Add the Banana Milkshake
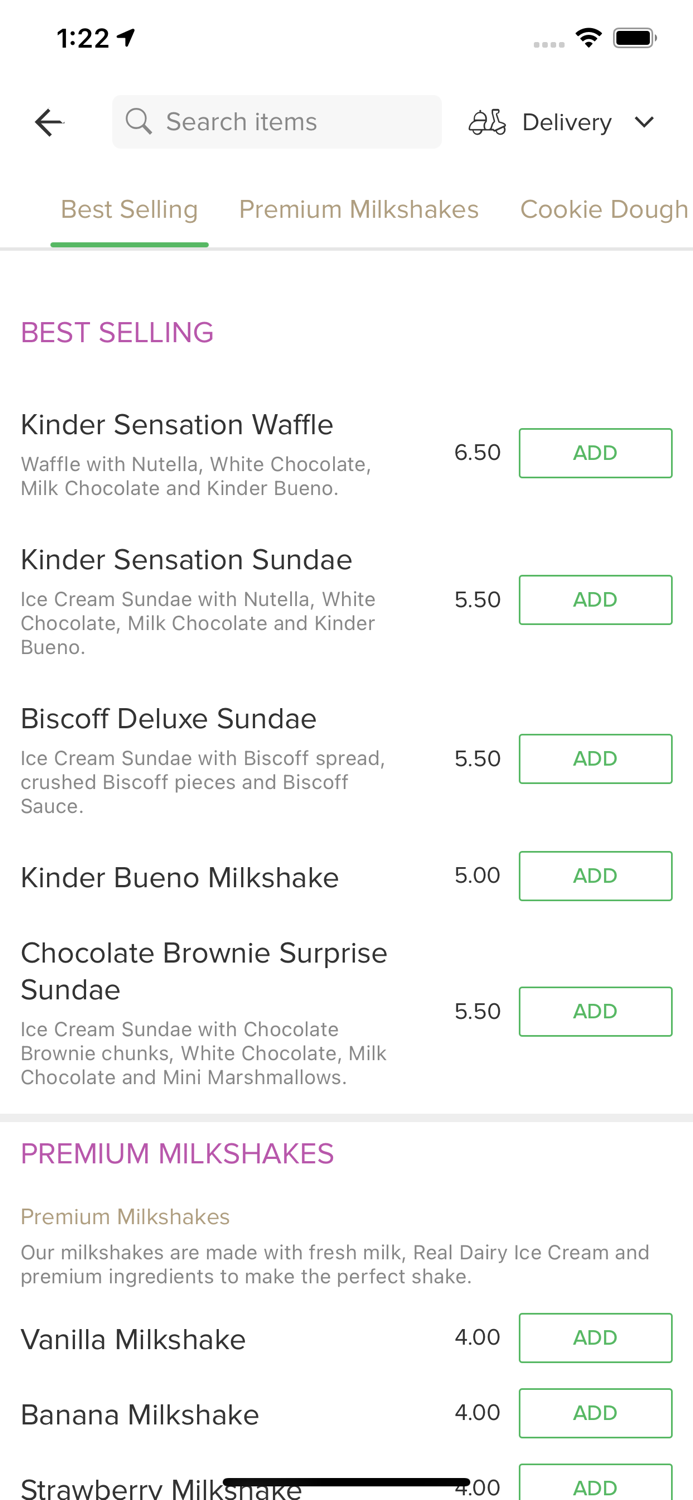Screen dimensions: 693x1500 click(x=595, y=1413)
